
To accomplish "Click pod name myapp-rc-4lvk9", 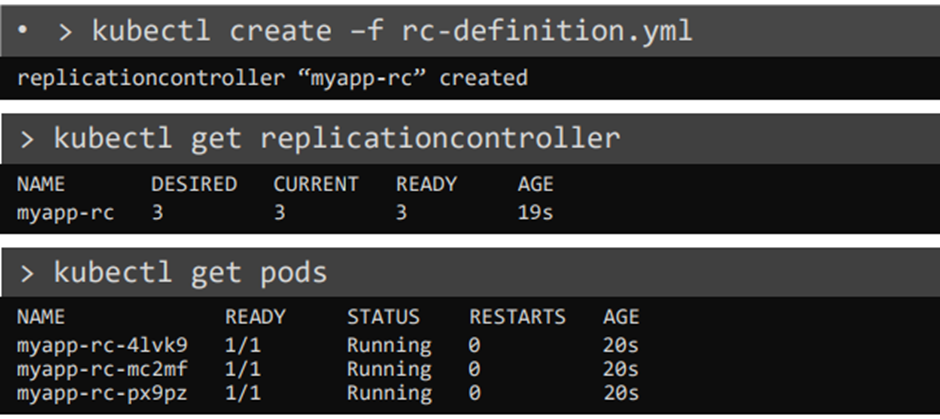I will 103,345.
